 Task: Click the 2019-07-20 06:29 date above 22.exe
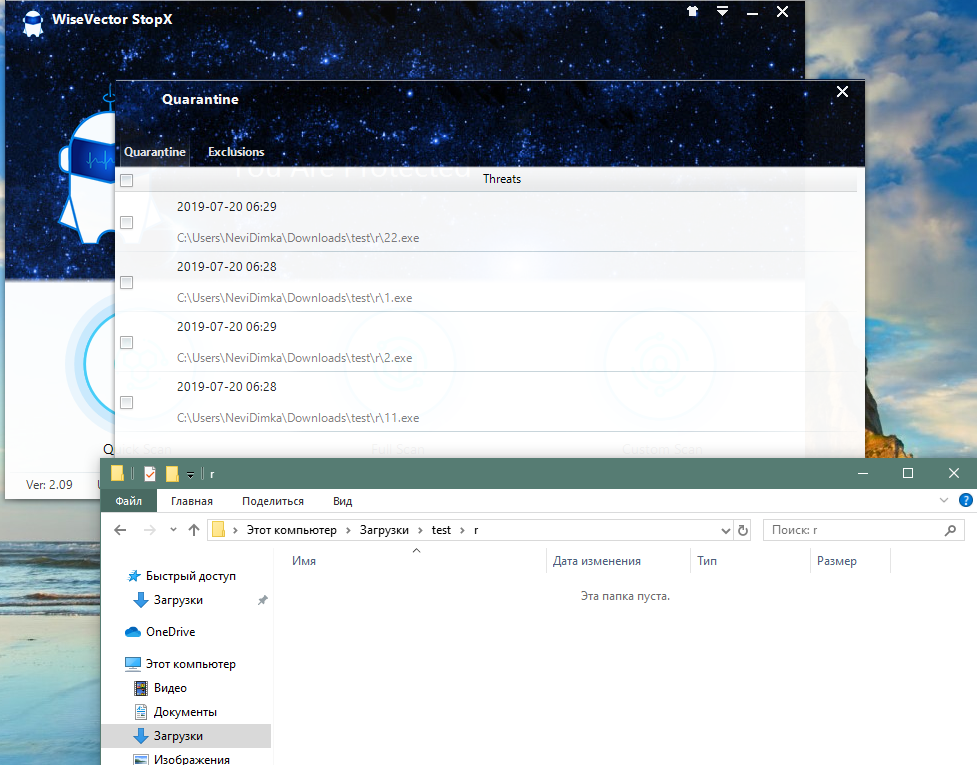tap(227, 207)
